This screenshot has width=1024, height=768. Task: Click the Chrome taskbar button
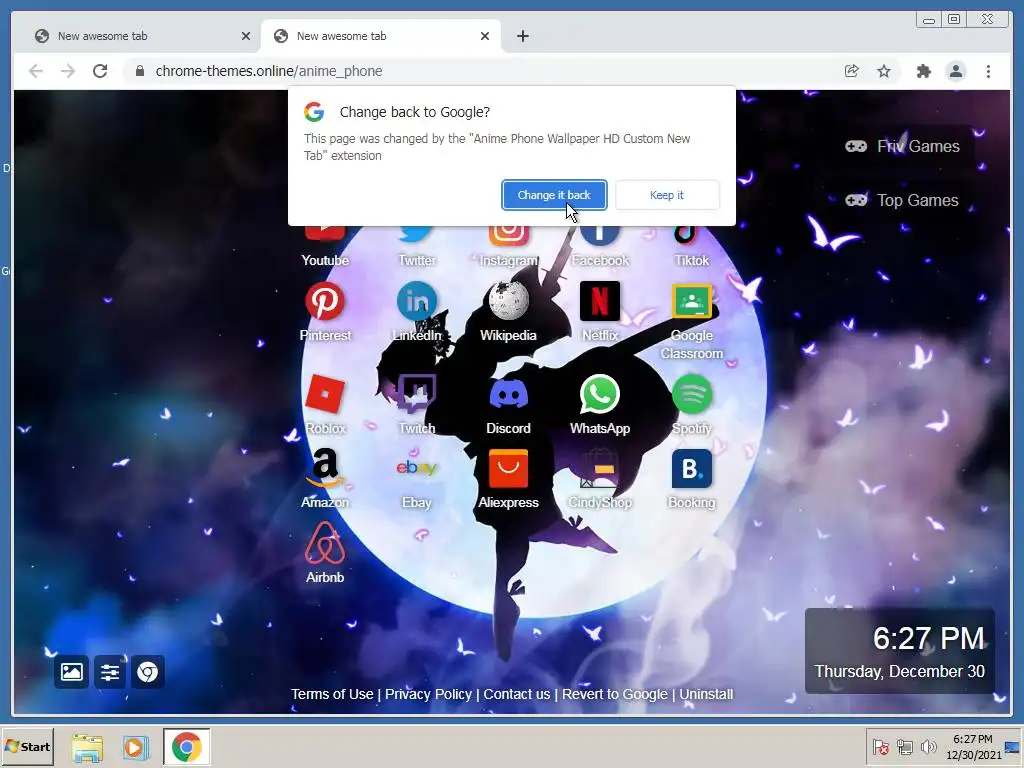187,746
